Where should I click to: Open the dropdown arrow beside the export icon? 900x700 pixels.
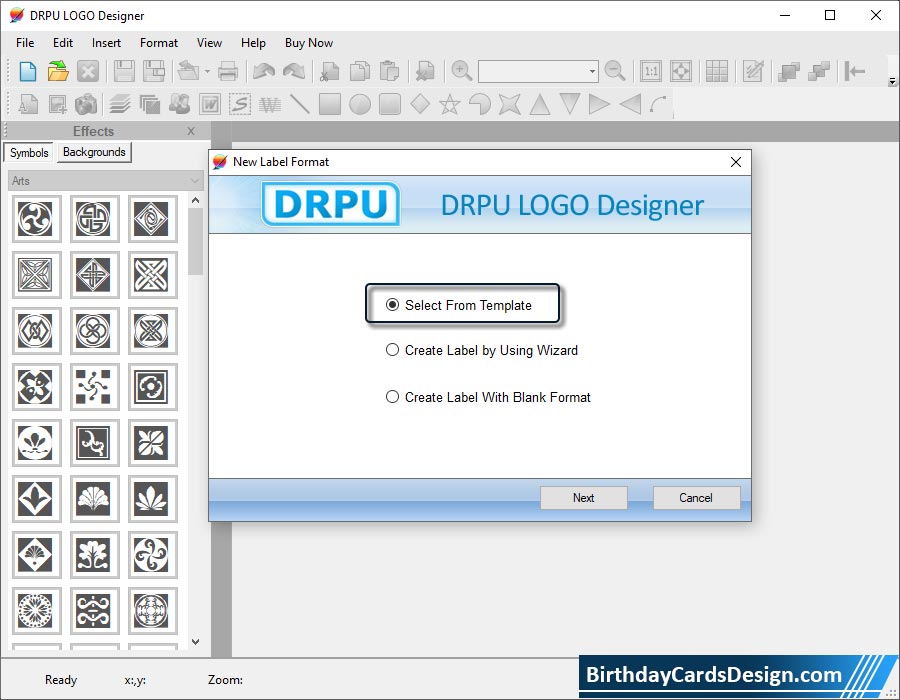[207, 72]
